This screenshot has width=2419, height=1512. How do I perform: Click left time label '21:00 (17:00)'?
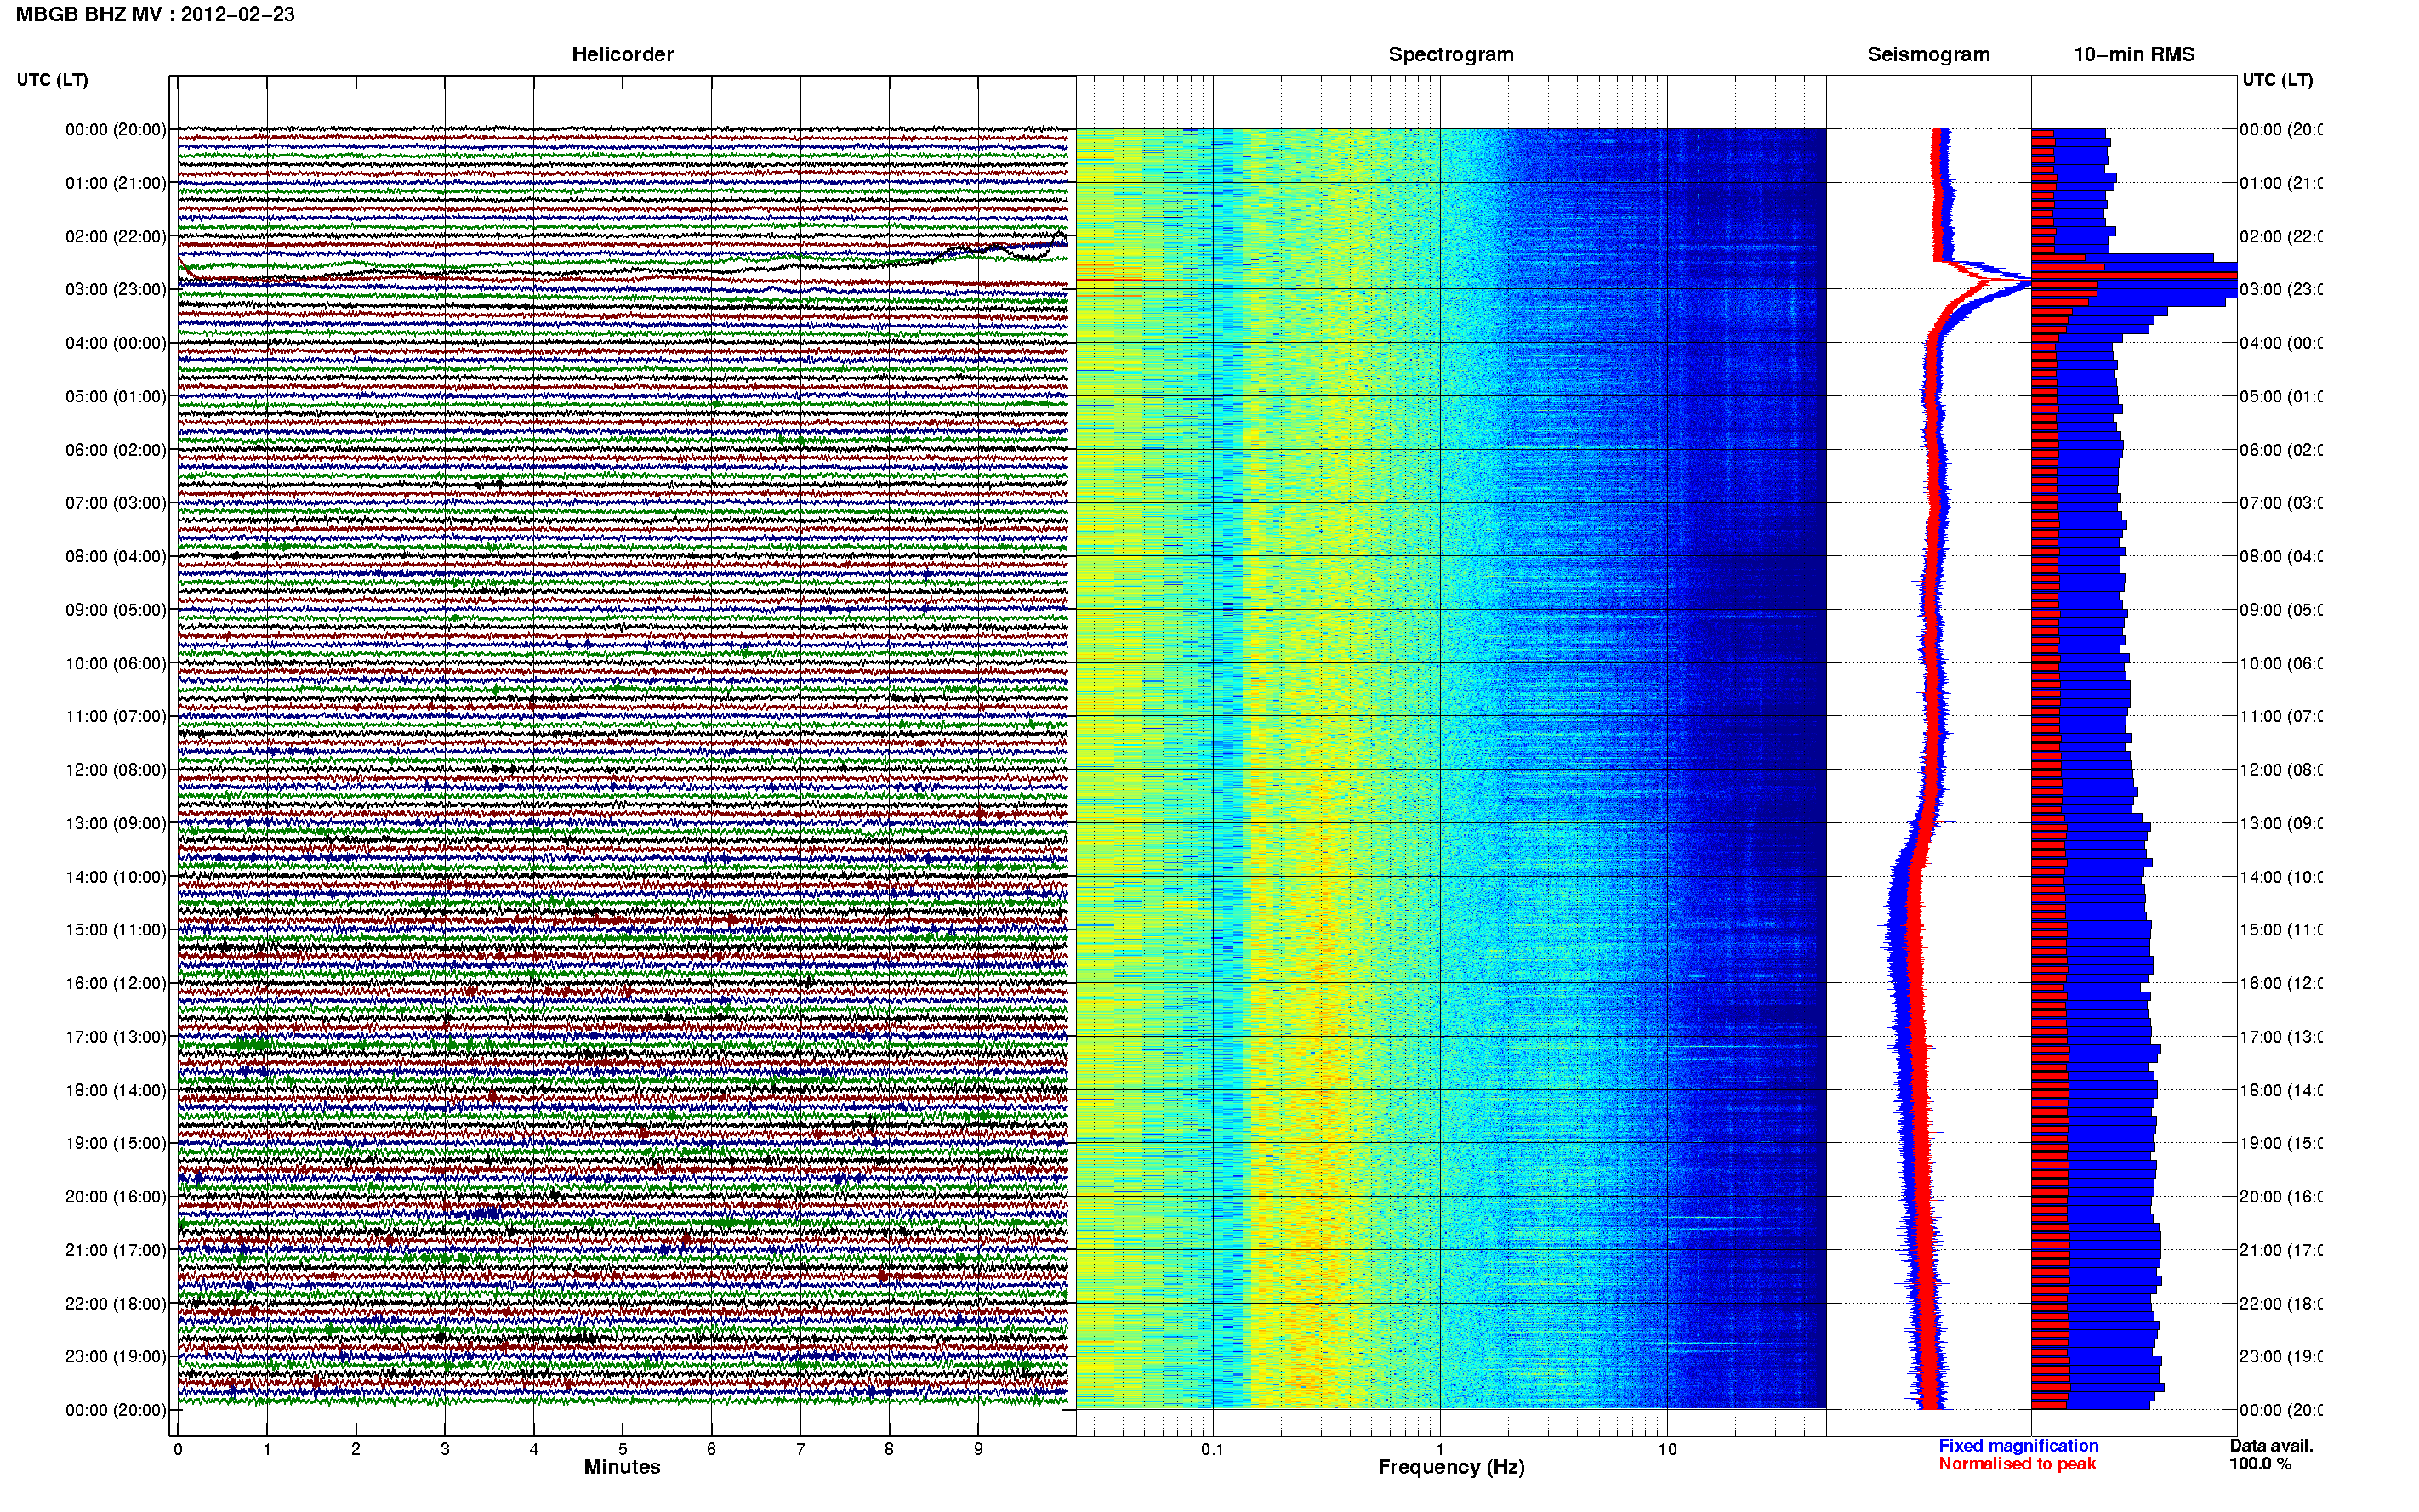(116, 1250)
